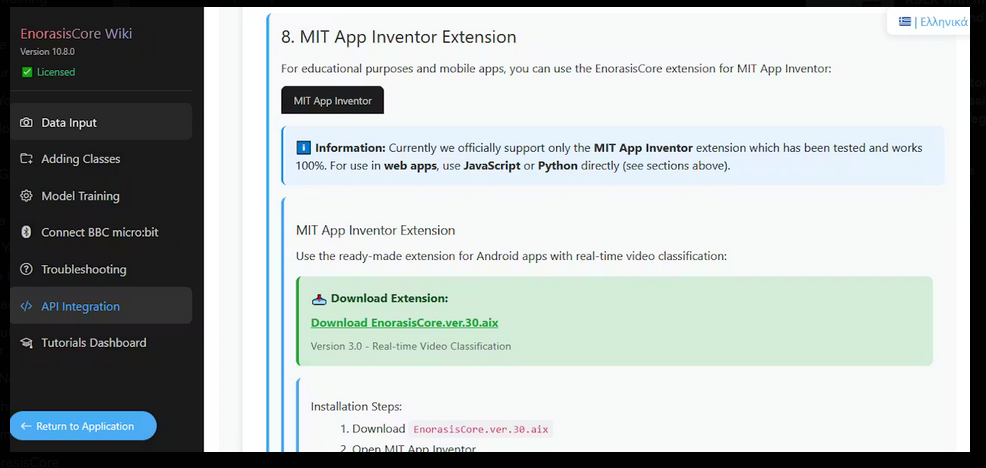Click the Installation Steps: heading

point(356,406)
